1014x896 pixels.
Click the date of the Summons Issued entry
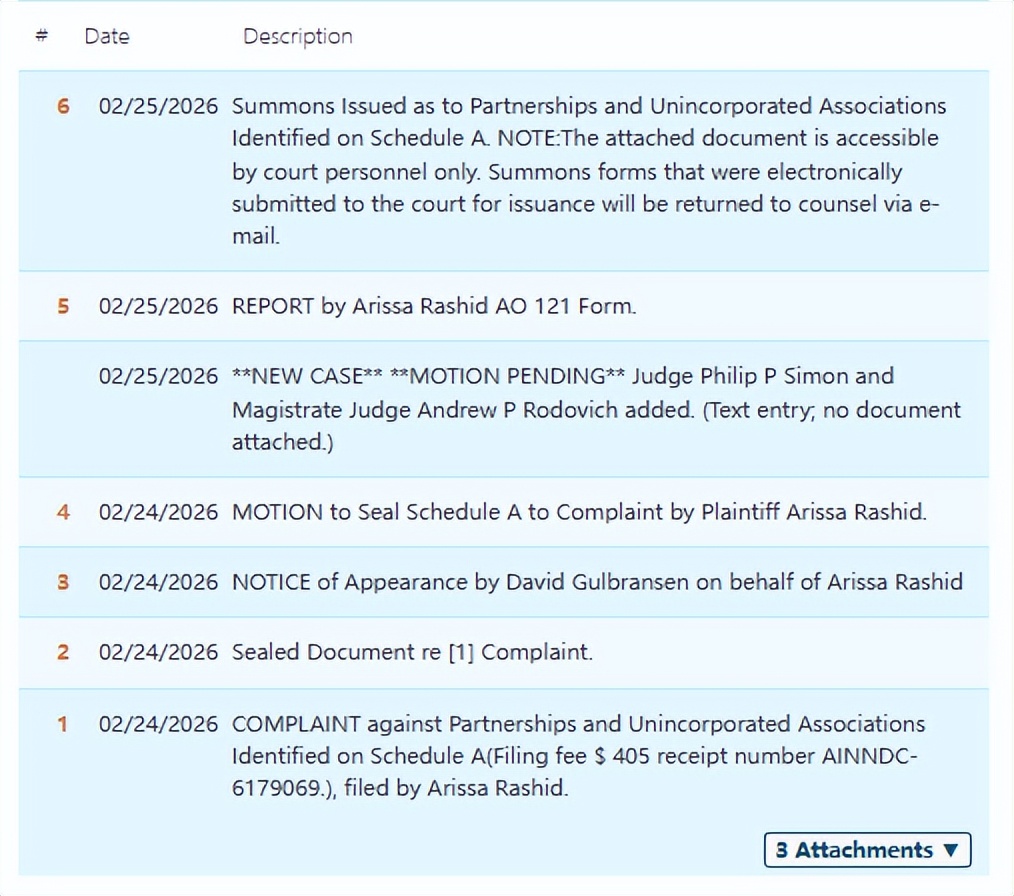[x=158, y=106]
